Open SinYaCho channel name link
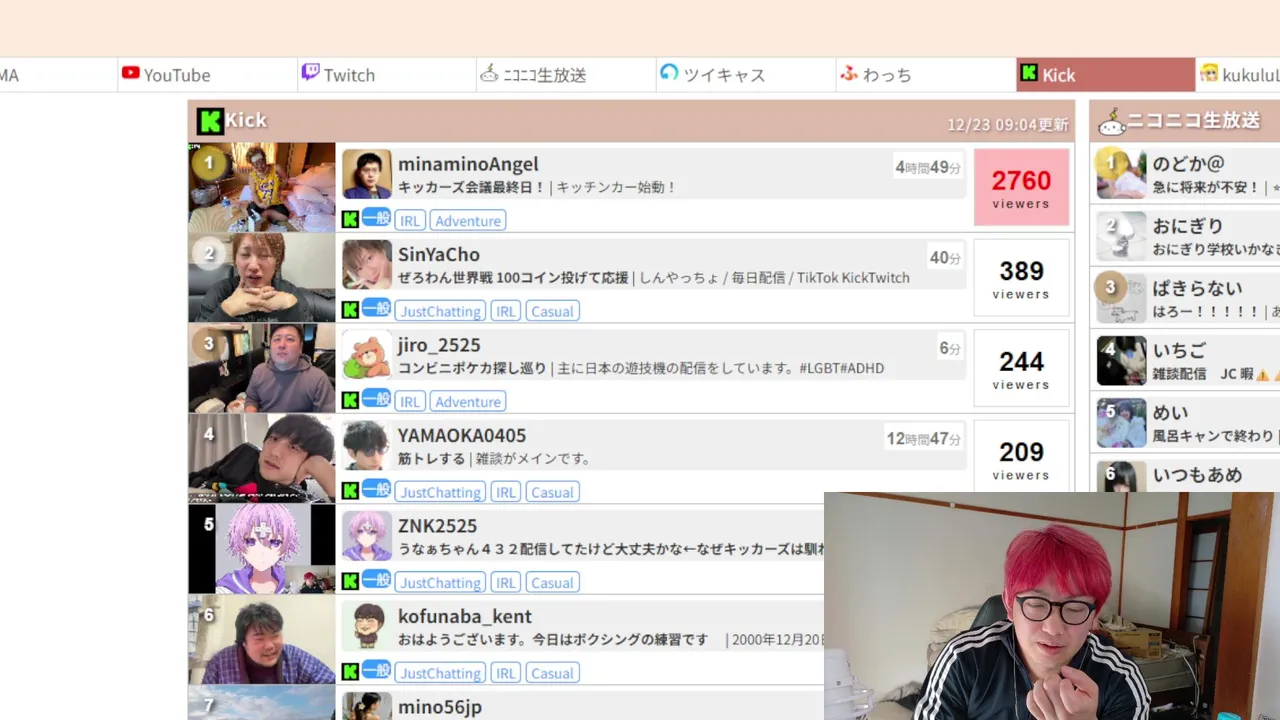 click(x=439, y=255)
